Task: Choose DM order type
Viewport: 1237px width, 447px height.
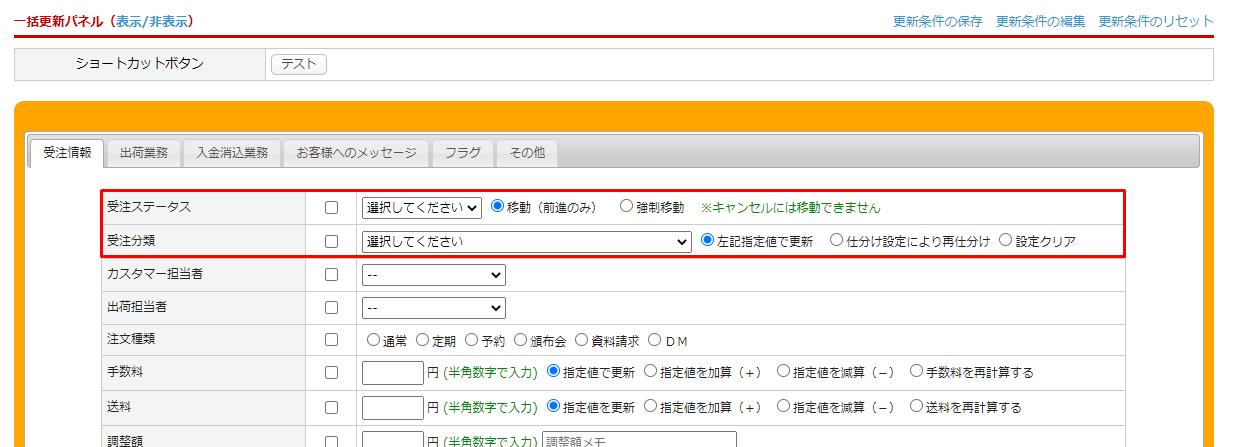Action: (656, 340)
